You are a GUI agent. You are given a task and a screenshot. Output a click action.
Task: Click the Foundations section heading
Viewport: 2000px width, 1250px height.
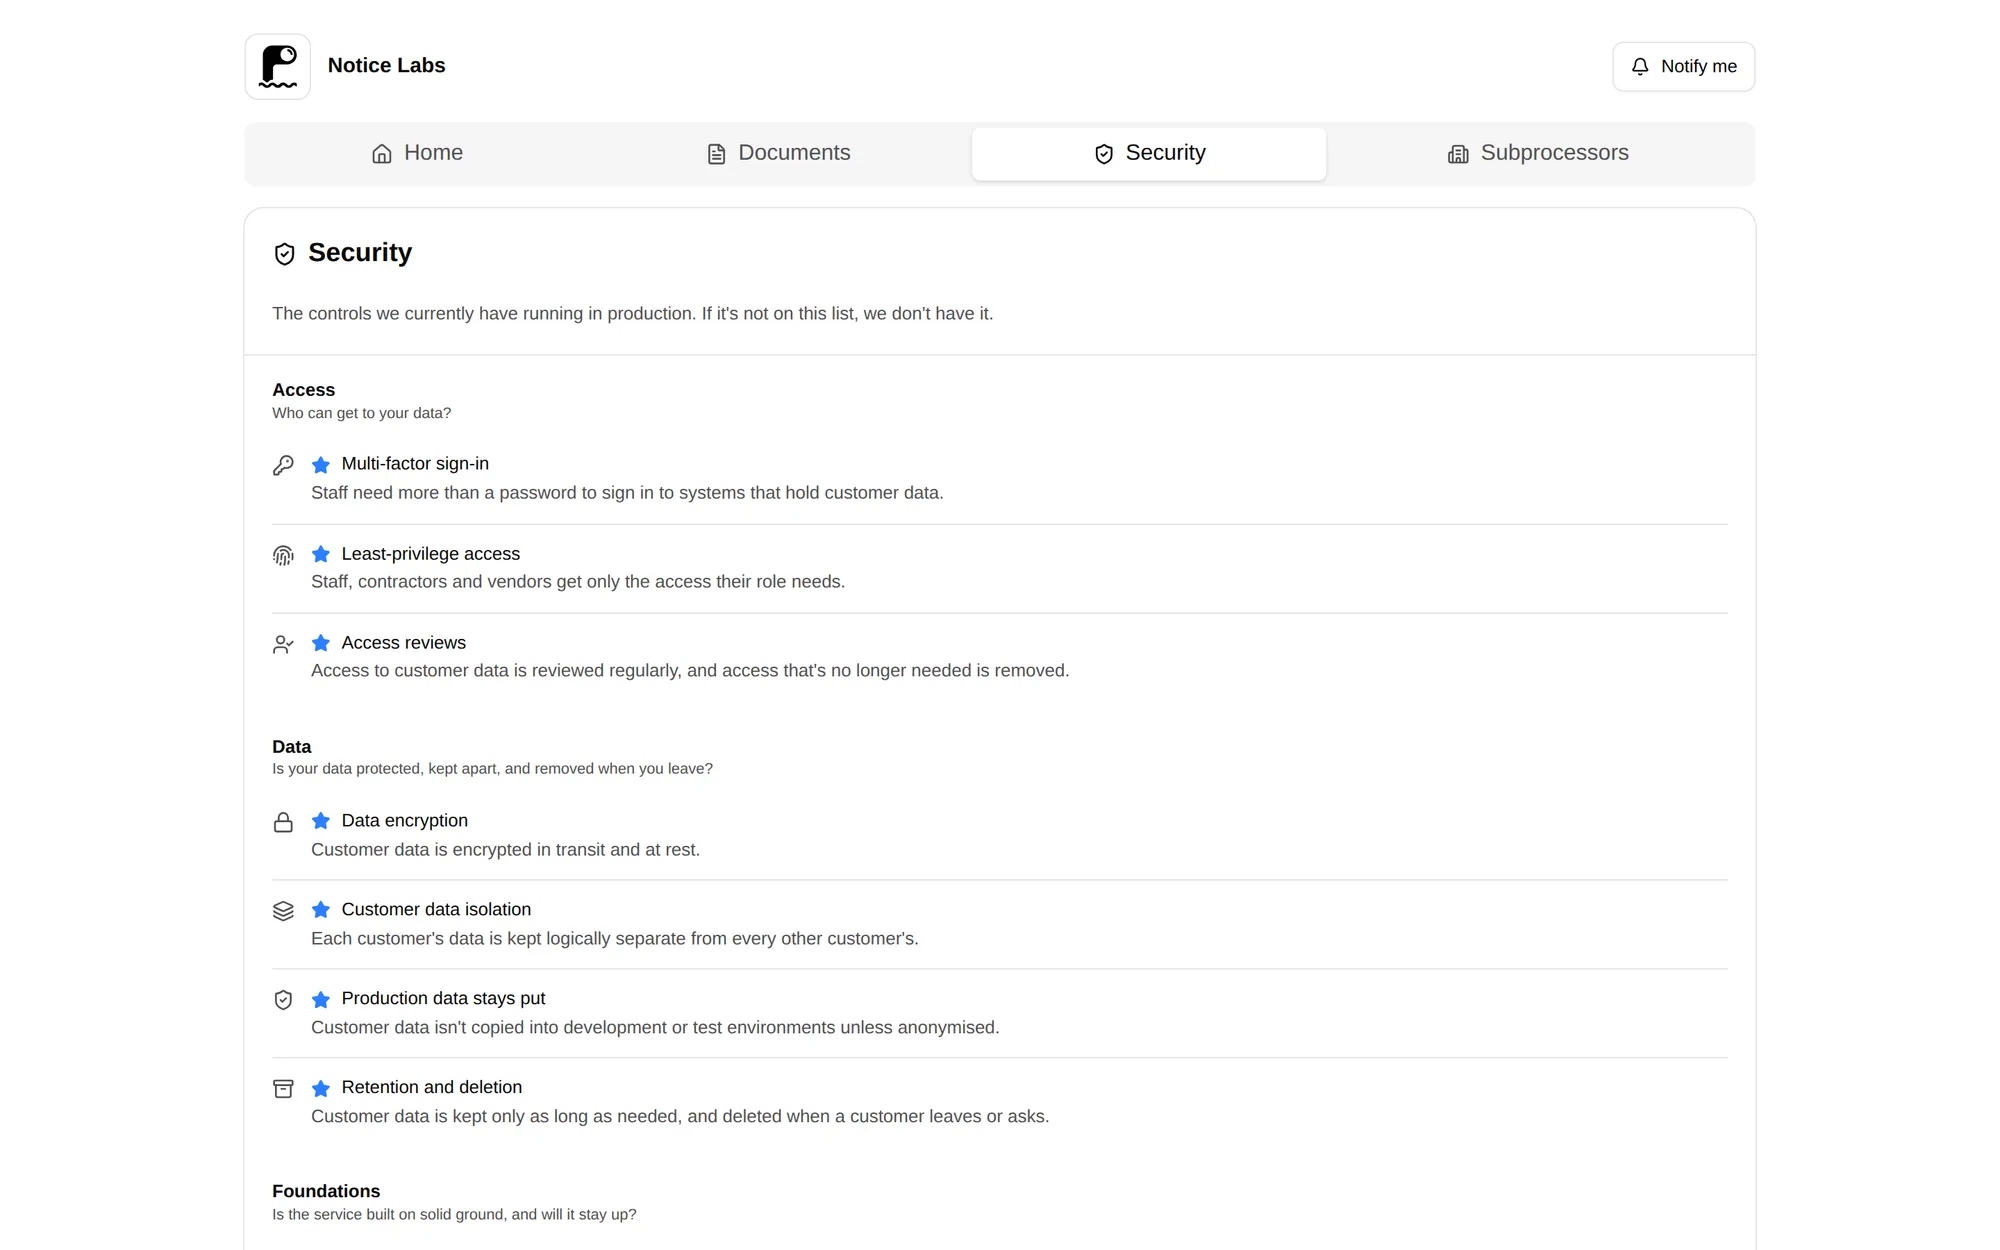(x=326, y=1192)
